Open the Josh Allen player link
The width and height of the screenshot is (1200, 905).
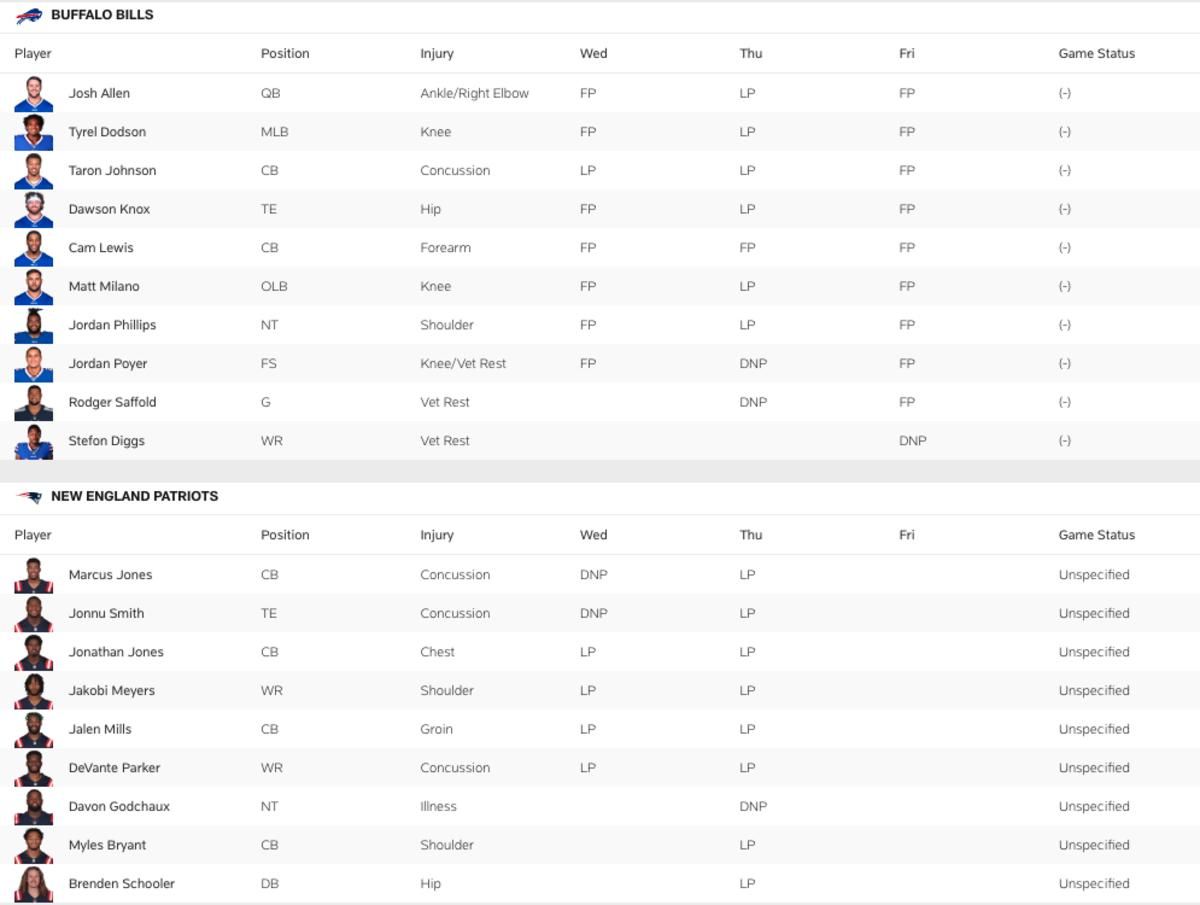99,93
